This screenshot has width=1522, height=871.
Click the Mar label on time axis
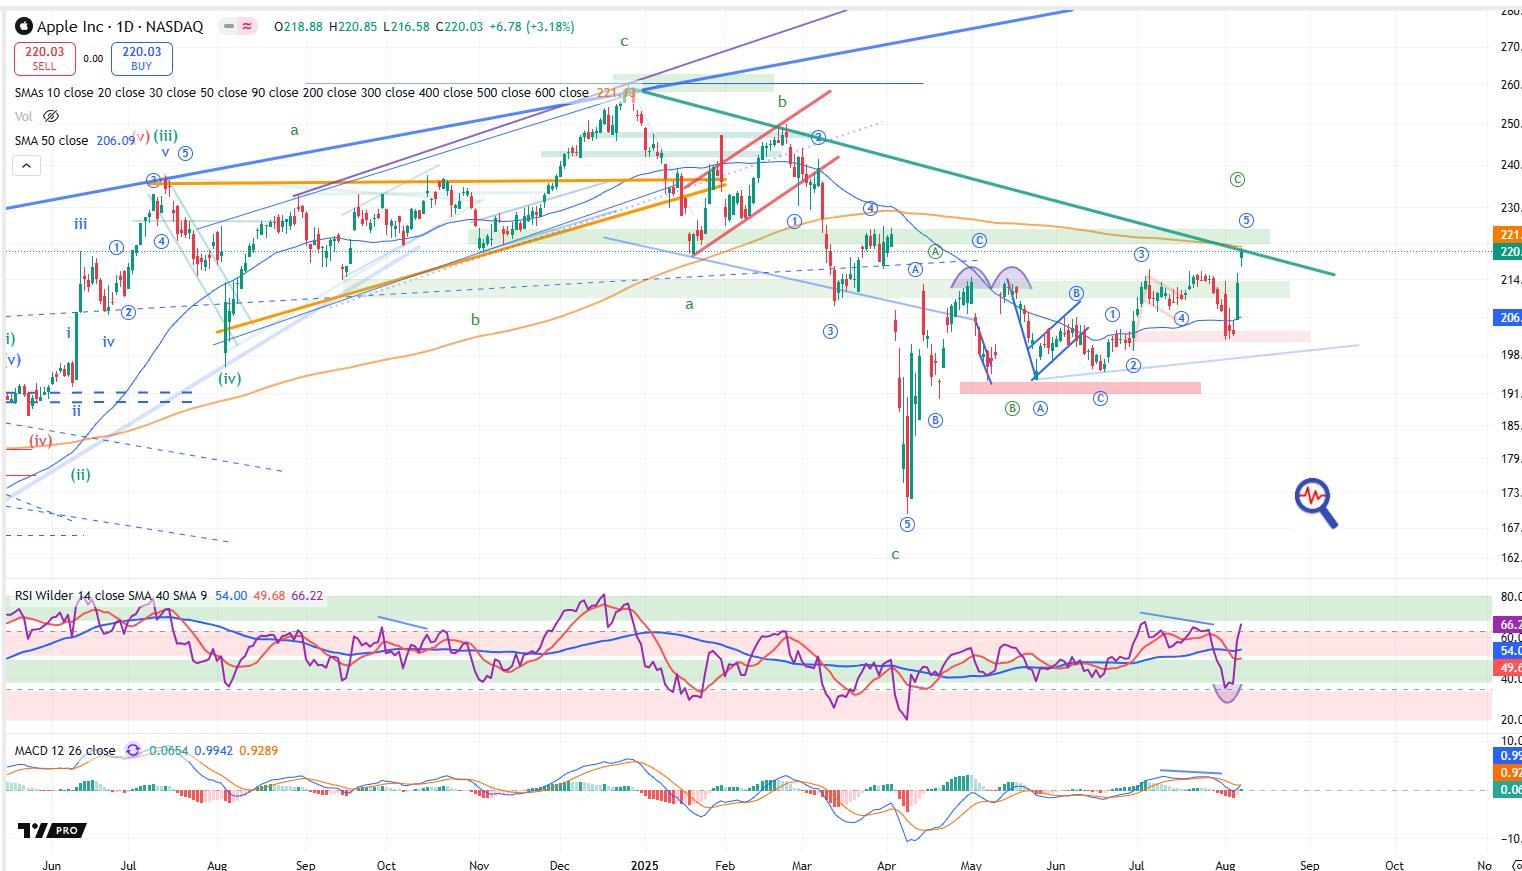click(x=801, y=865)
